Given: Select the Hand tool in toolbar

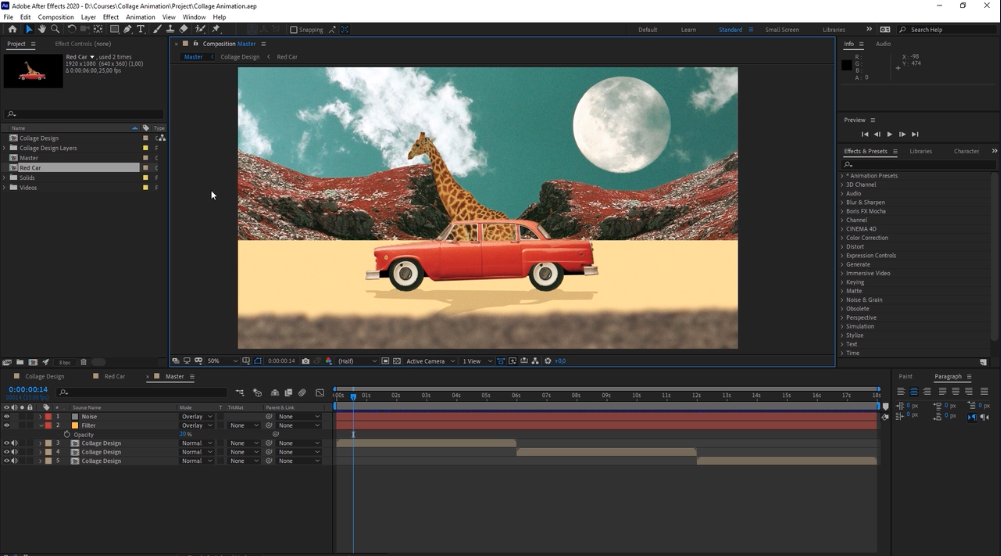Looking at the screenshot, I should pos(41,29).
